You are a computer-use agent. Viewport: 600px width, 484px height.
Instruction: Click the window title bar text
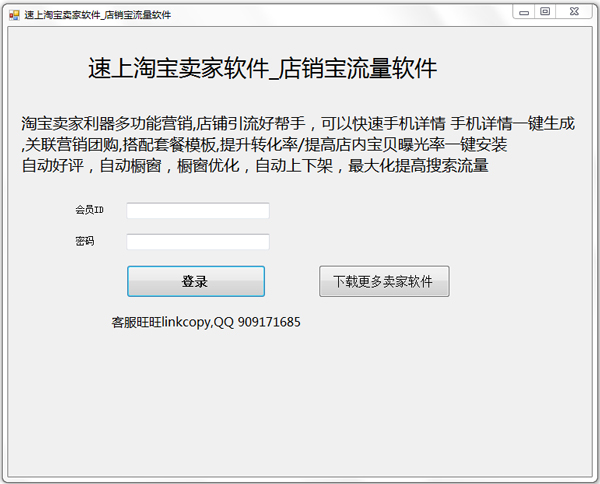[x=98, y=15]
